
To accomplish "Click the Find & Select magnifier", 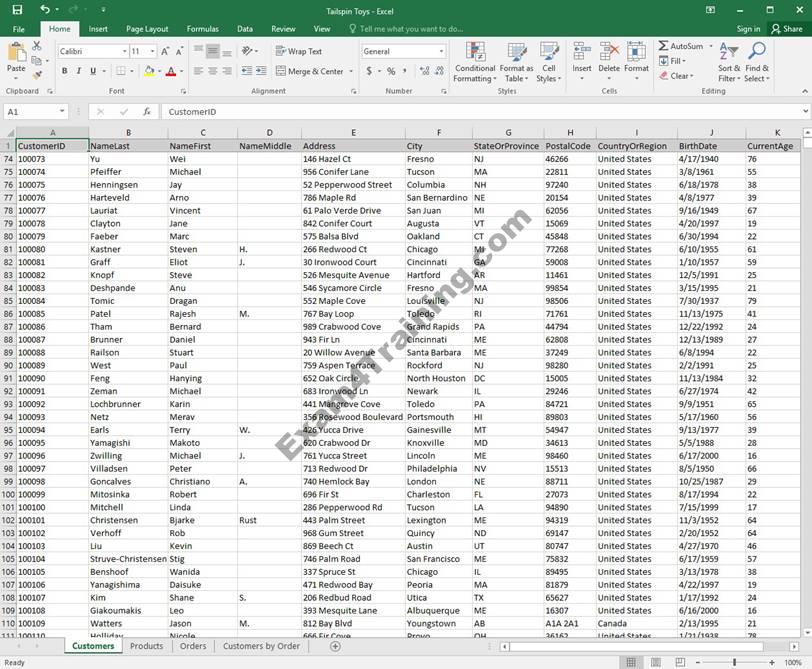I will (757, 62).
